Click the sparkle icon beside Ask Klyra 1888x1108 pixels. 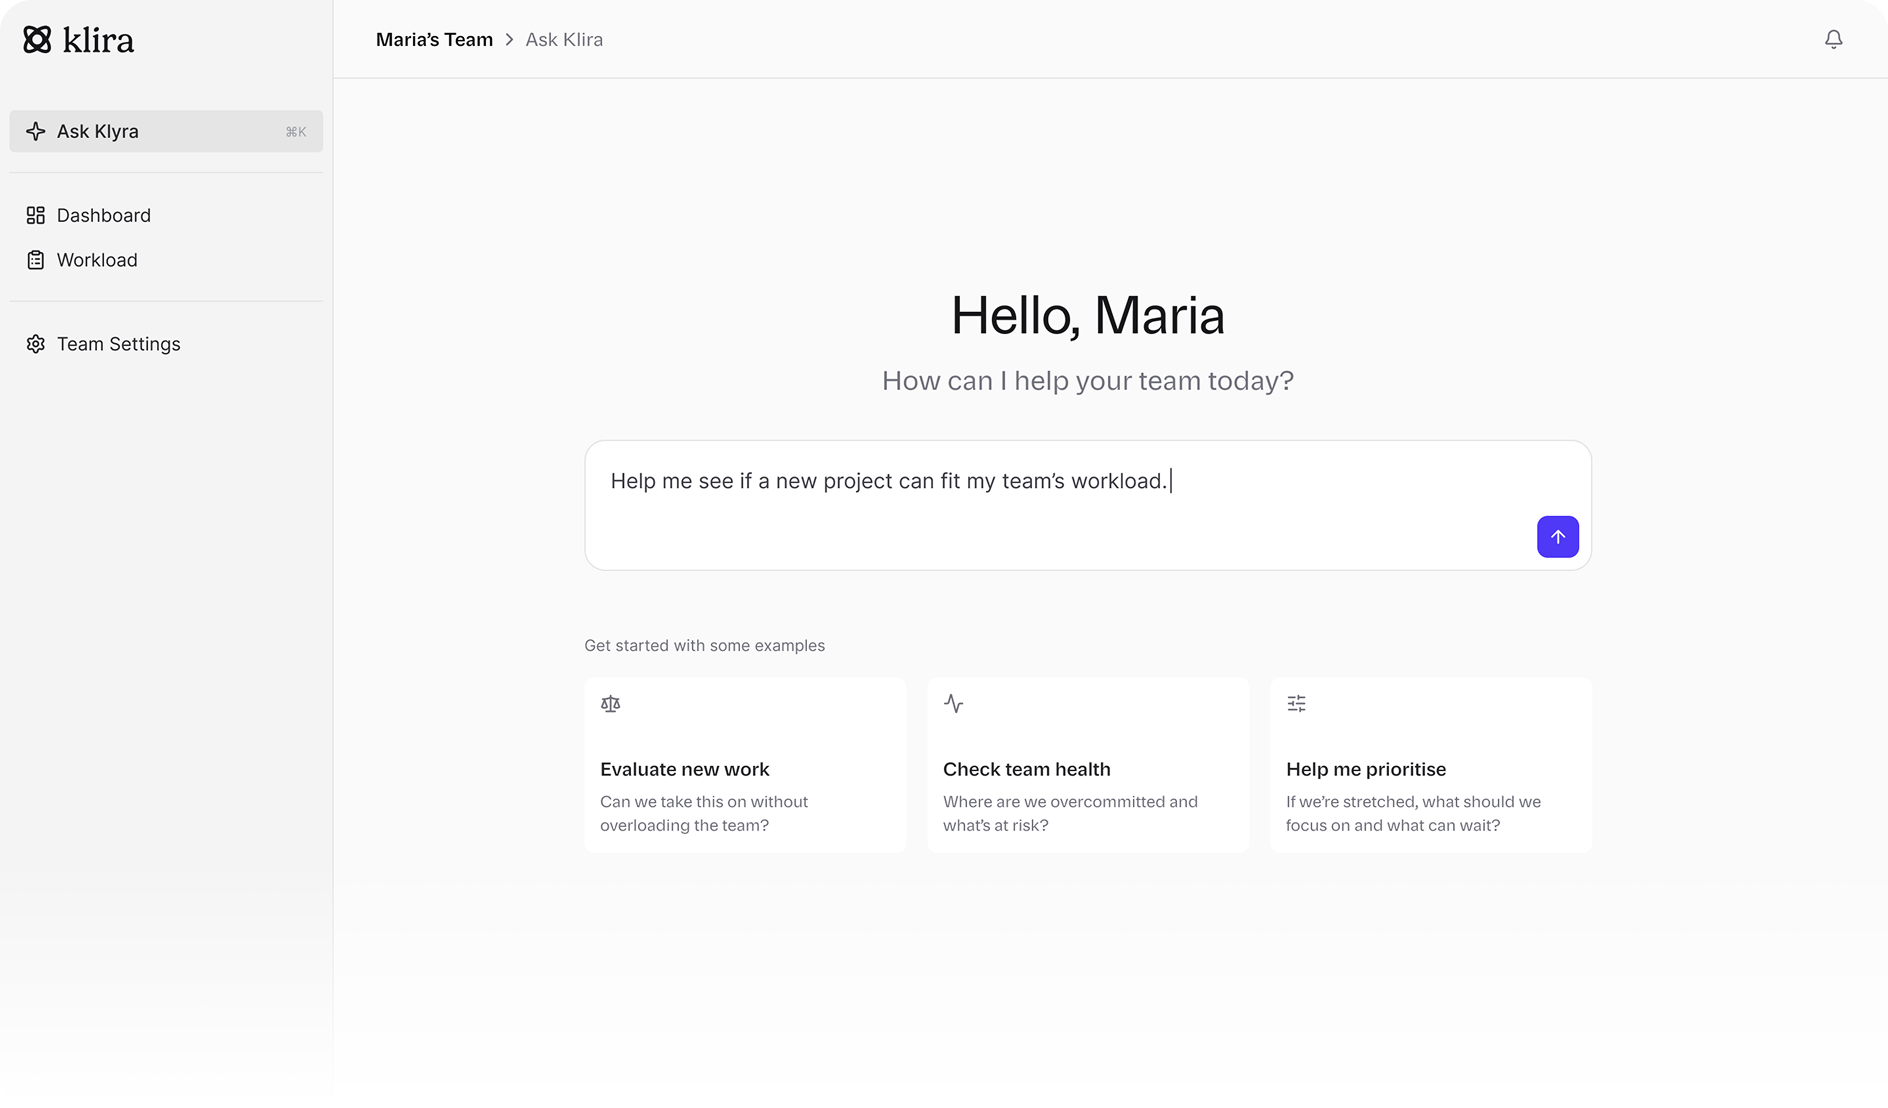point(36,132)
